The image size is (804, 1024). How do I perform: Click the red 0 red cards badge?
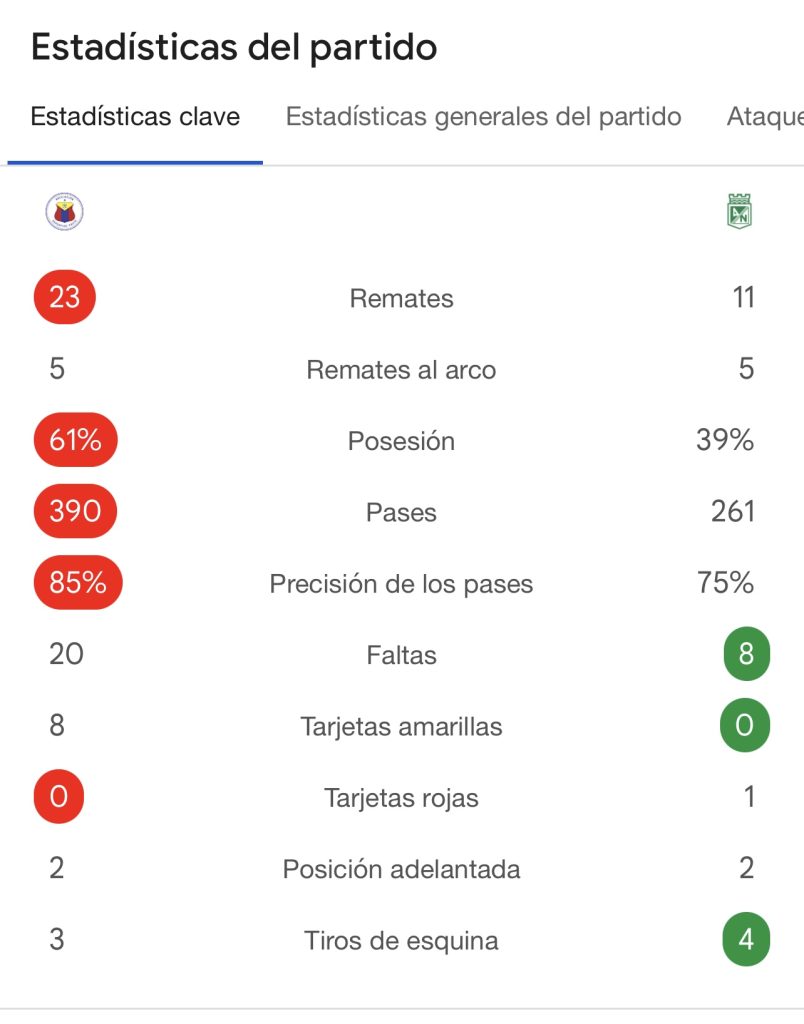58,798
